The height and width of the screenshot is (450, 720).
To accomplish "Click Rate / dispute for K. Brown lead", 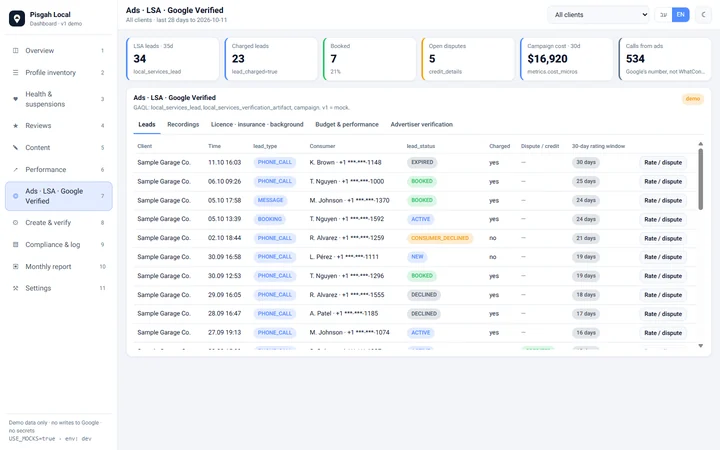I will pos(663,163).
